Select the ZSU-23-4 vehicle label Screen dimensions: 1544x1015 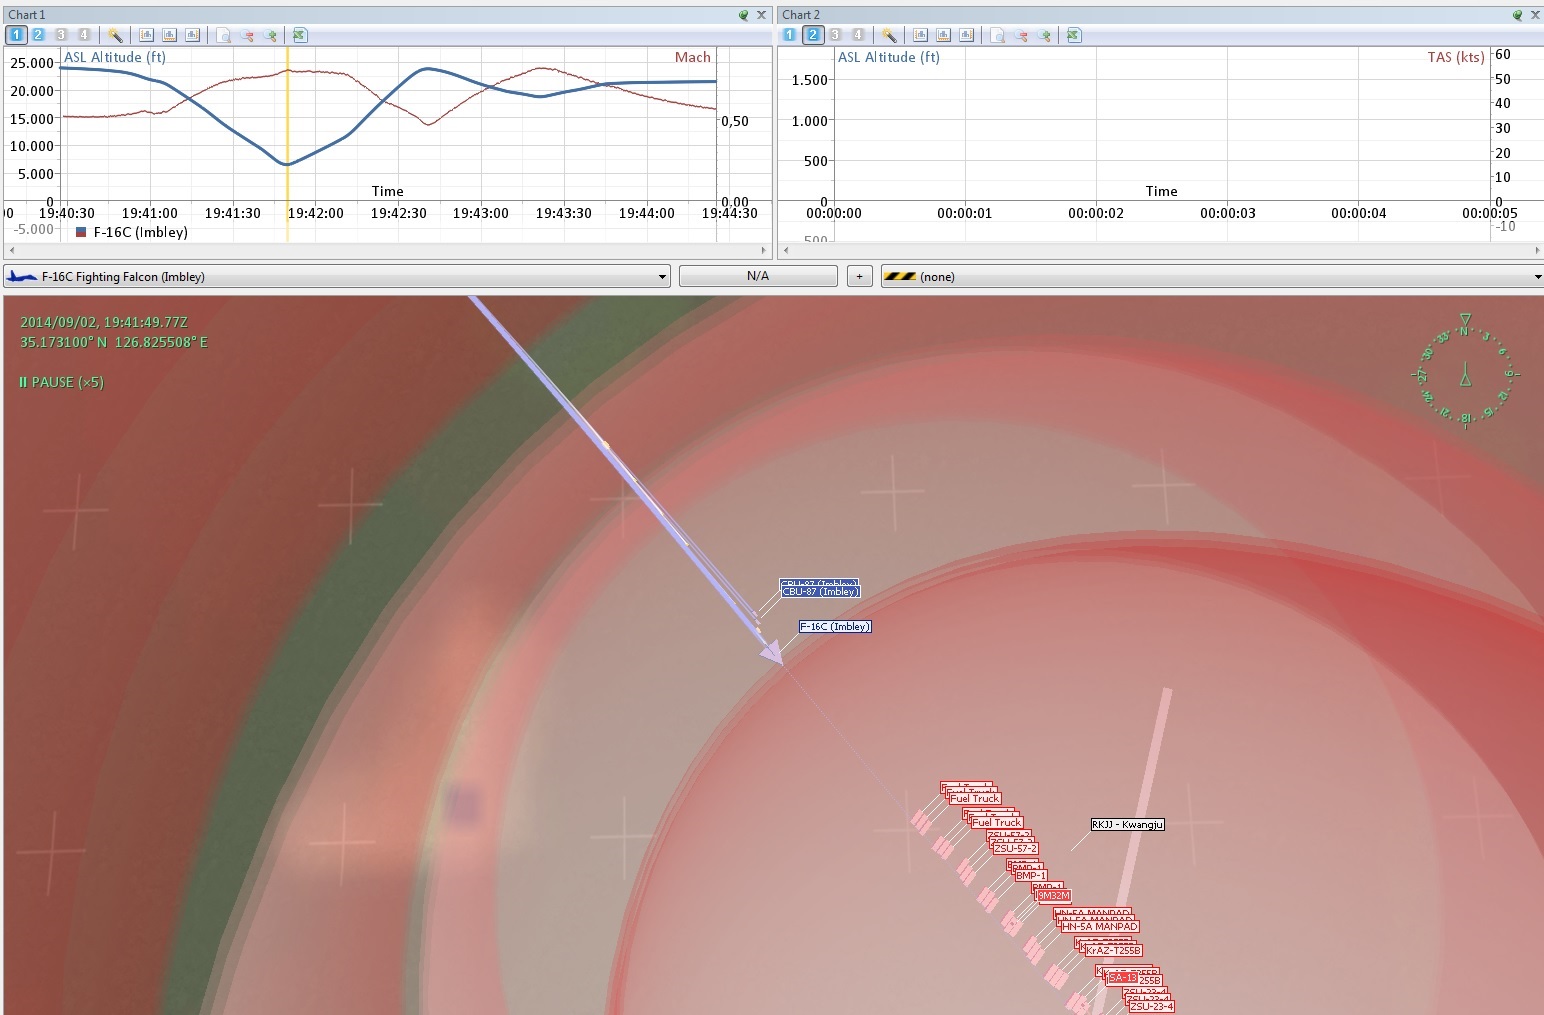pyautogui.click(x=1151, y=1007)
